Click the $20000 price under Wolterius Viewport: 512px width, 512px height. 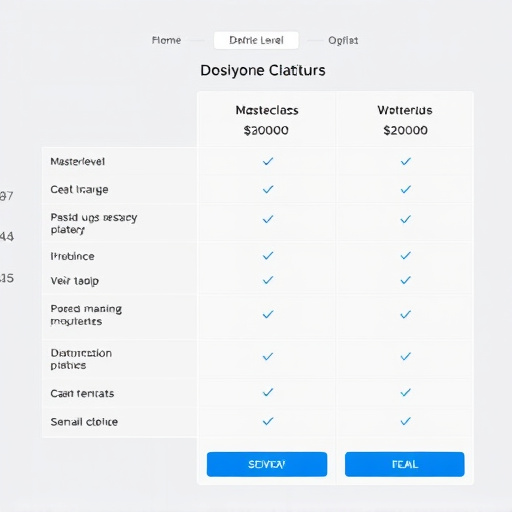tap(405, 130)
